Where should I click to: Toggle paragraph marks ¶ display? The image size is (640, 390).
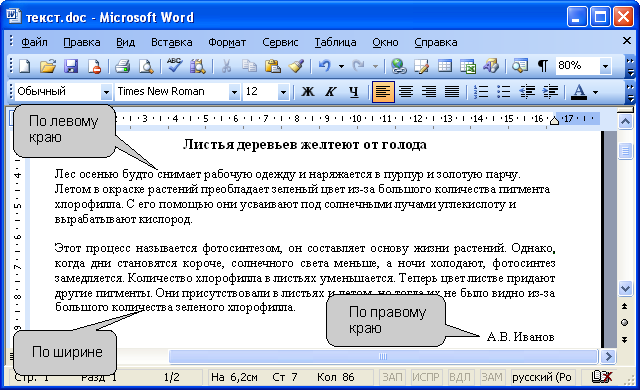(x=543, y=66)
